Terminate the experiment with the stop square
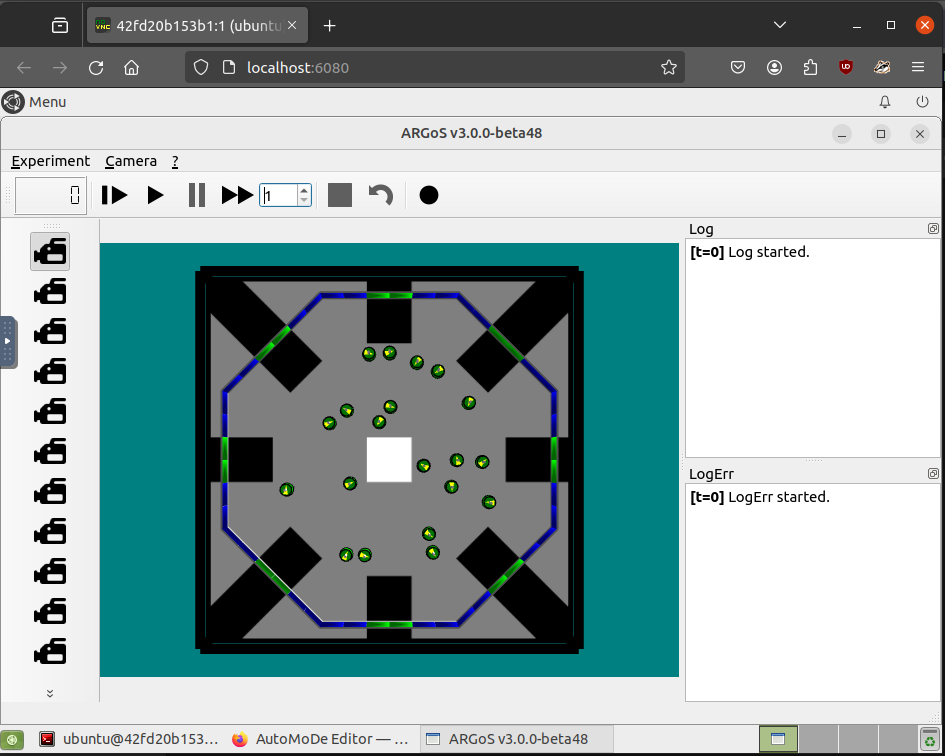945x756 pixels. coord(340,195)
